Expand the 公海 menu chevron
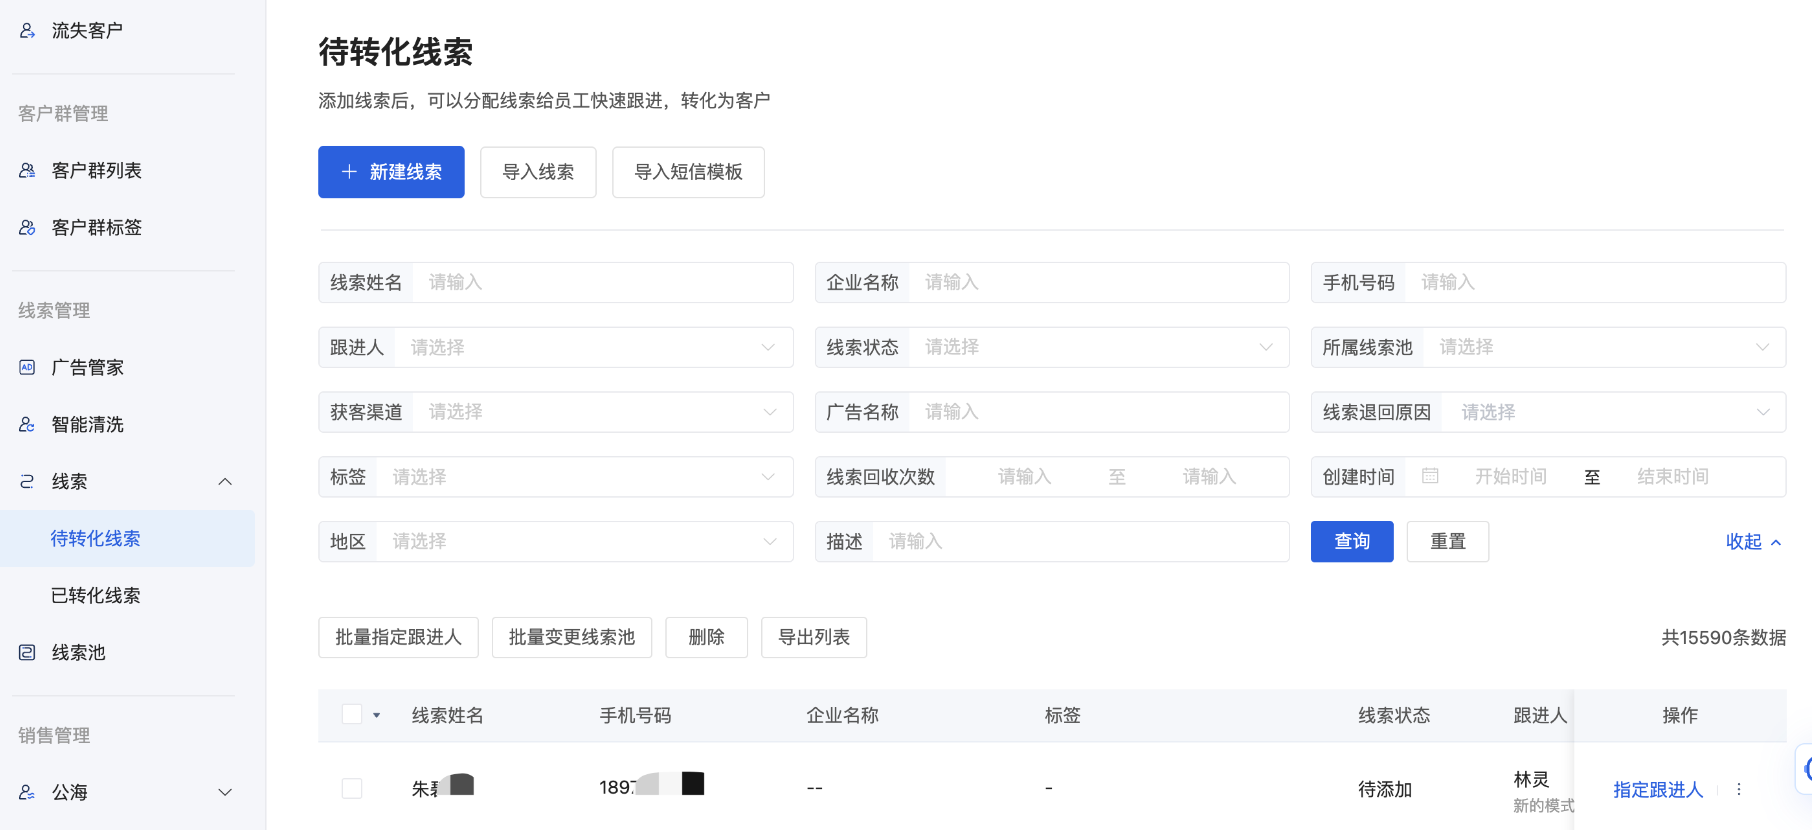1812x830 pixels. point(225,793)
